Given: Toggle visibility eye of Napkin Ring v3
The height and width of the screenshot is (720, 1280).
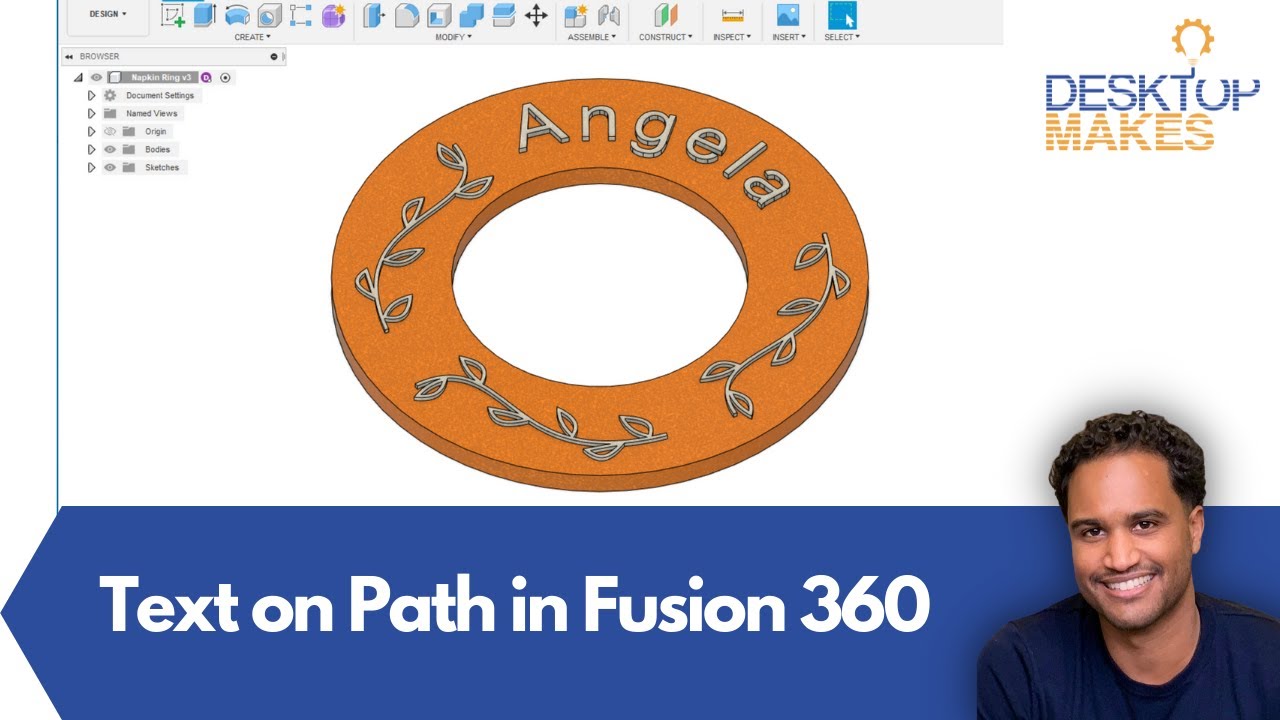Looking at the screenshot, I should point(97,77).
